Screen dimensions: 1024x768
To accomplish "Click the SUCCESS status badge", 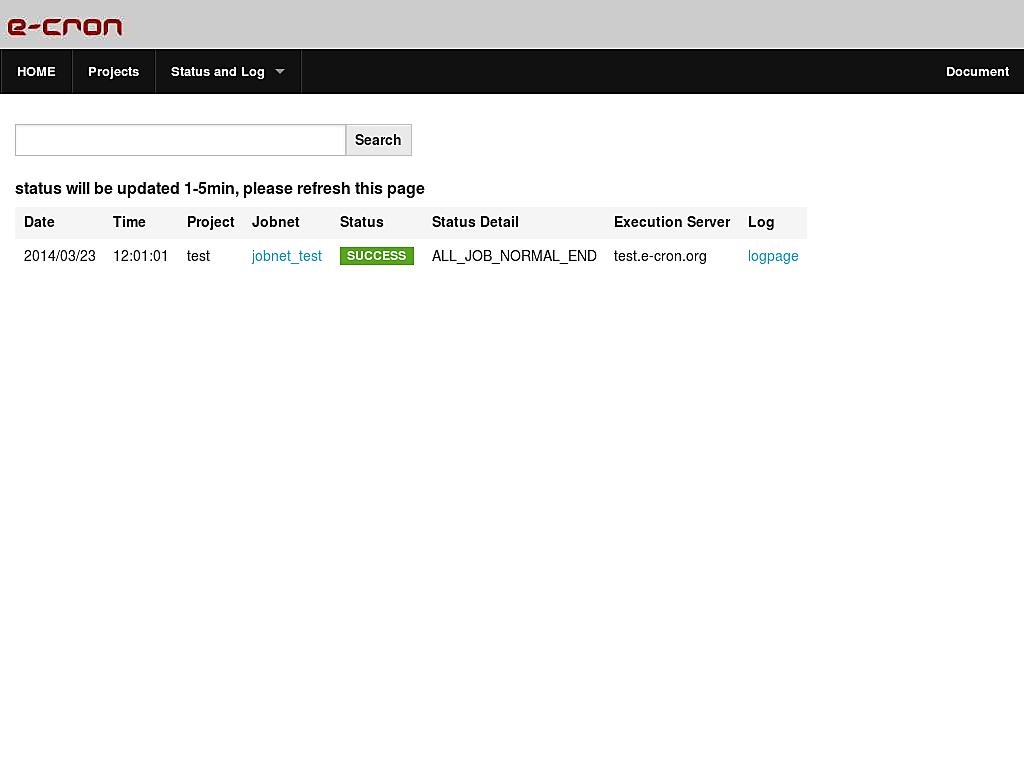I will point(376,256).
